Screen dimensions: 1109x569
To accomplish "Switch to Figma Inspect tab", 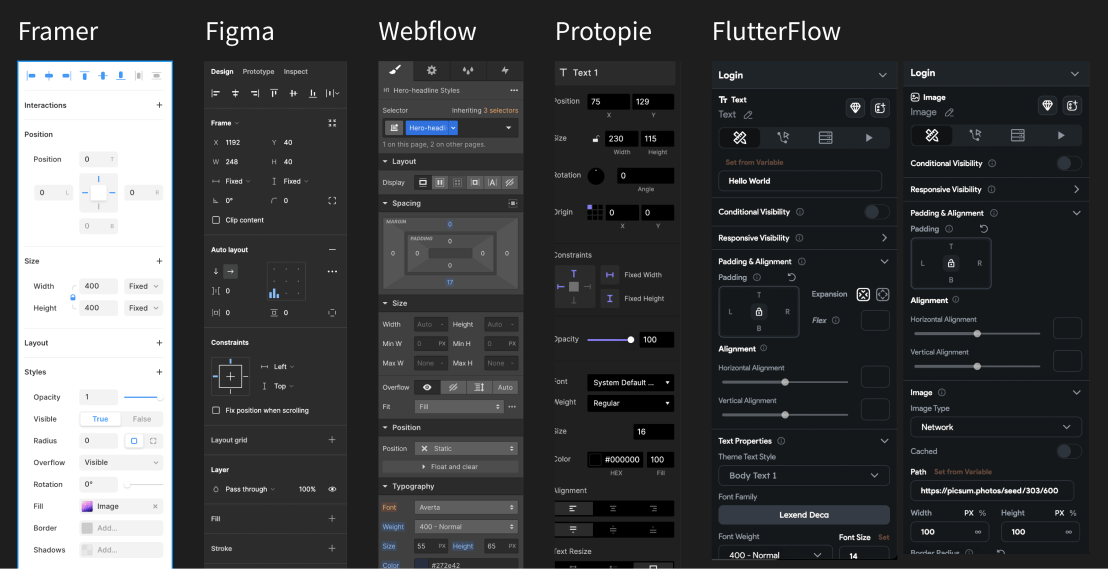I will pyautogui.click(x=296, y=72).
